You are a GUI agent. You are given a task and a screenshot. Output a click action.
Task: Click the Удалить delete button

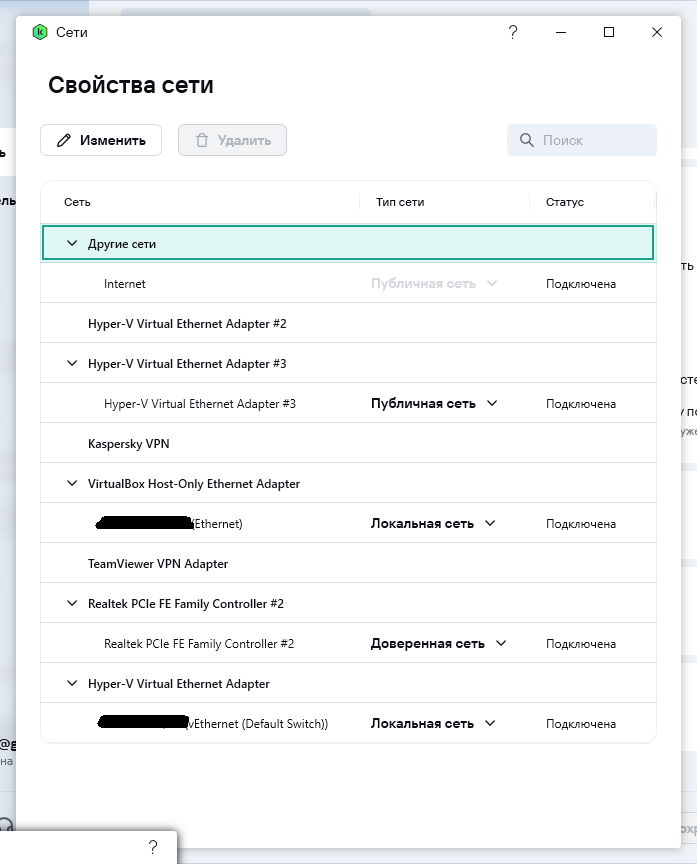pyautogui.click(x=232, y=140)
